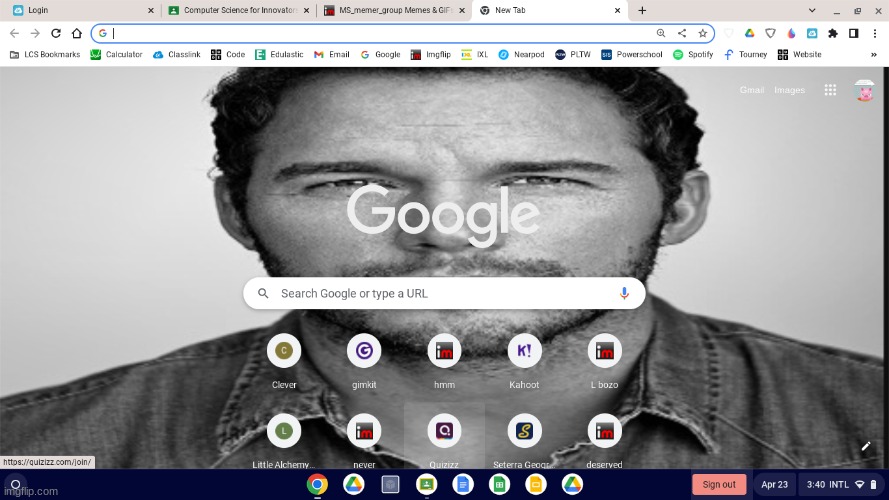Open the Google apps grid
This screenshot has height=500, width=889.
click(x=830, y=90)
